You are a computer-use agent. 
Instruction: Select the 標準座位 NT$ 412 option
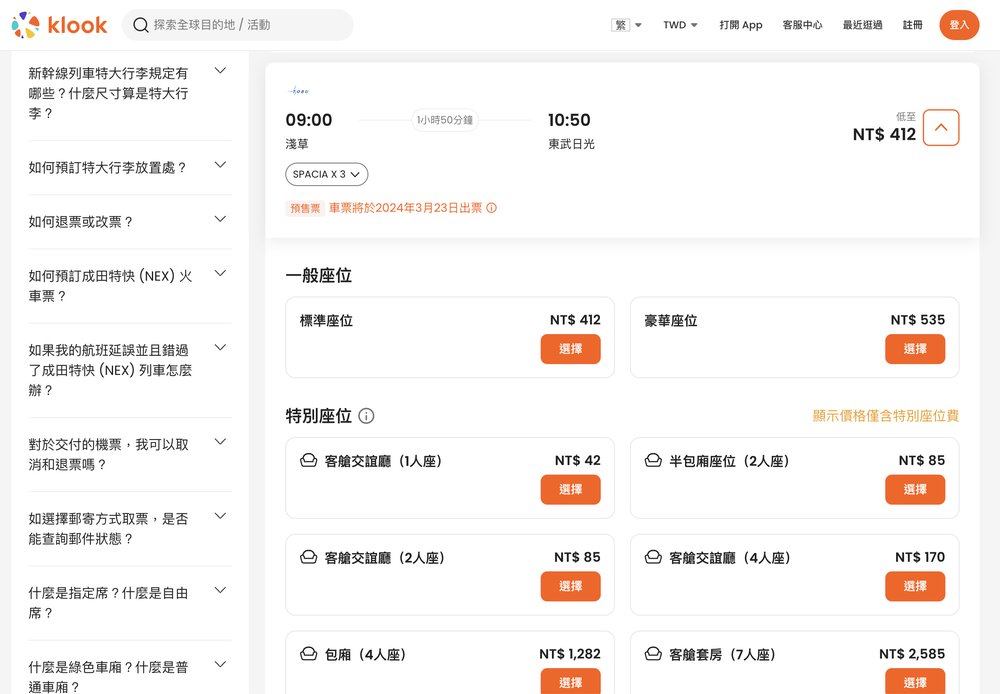coord(570,349)
